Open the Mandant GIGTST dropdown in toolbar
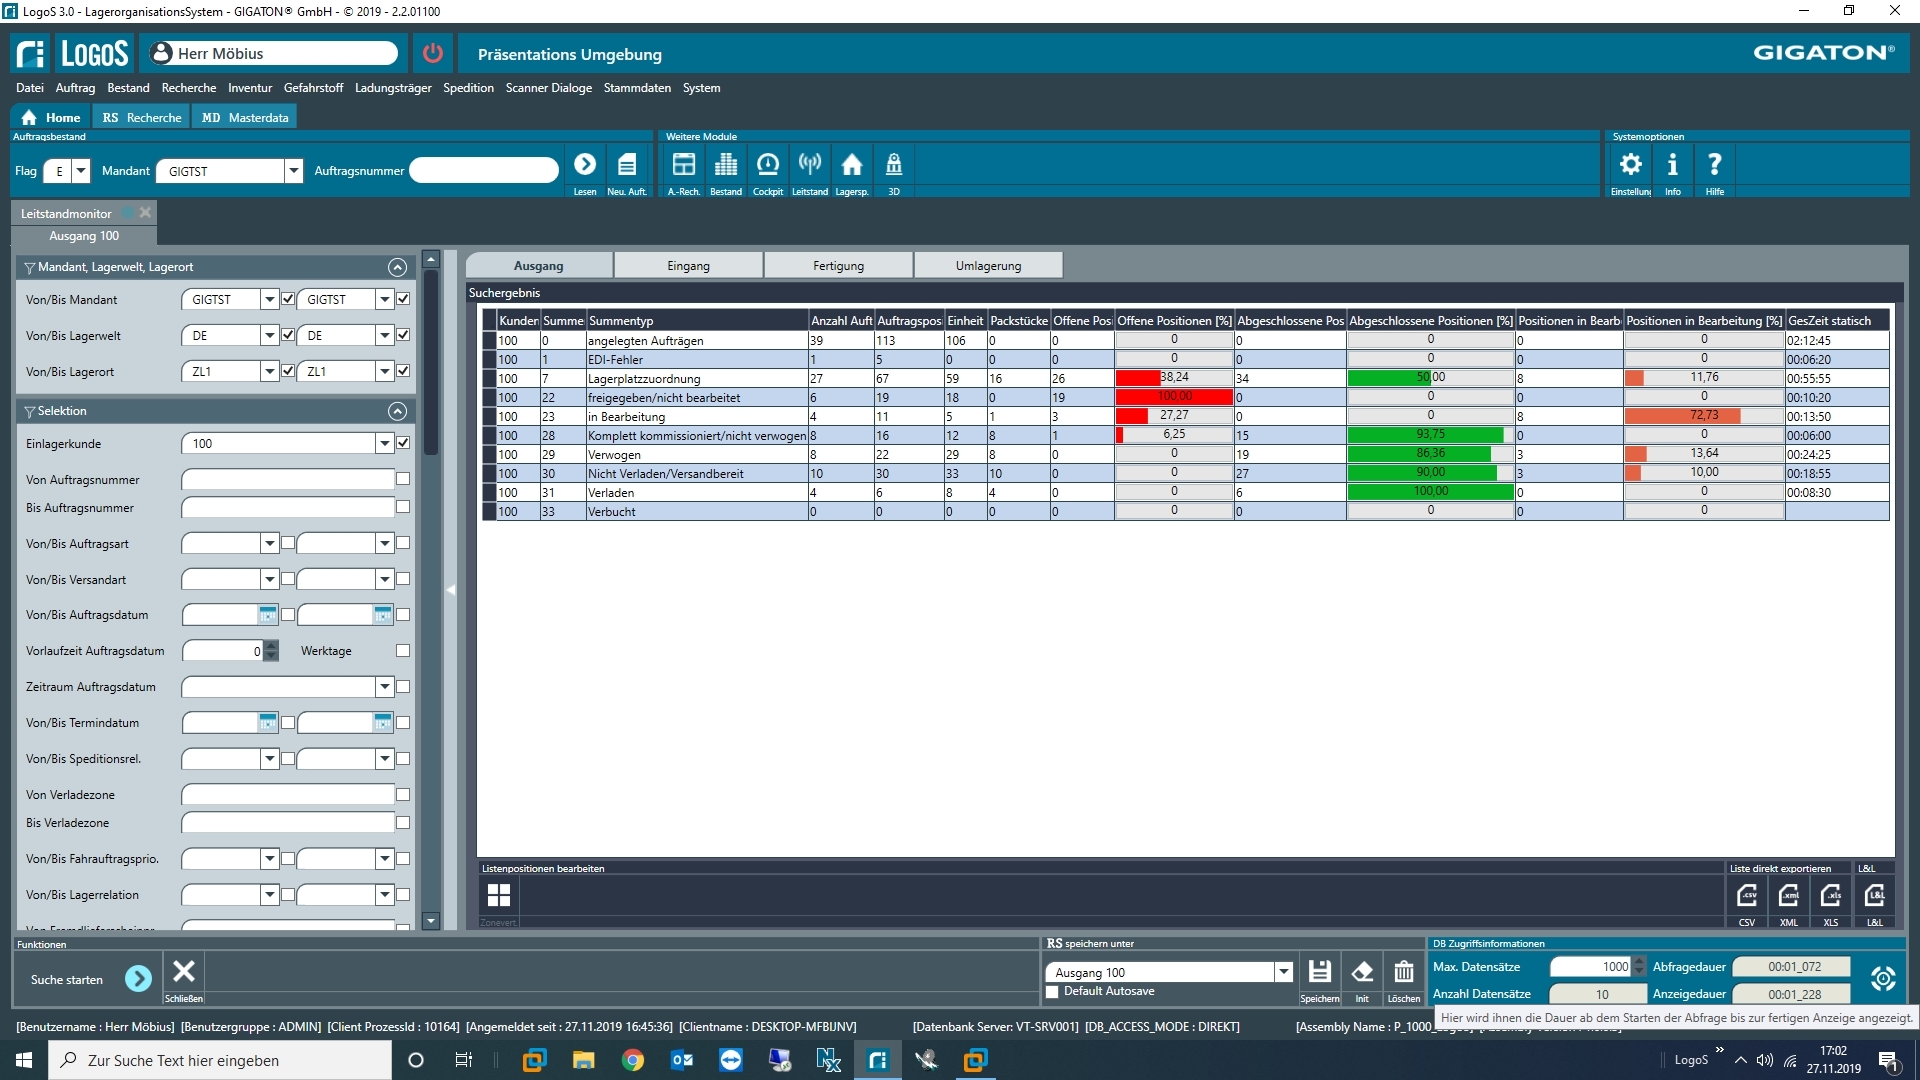 click(x=293, y=171)
